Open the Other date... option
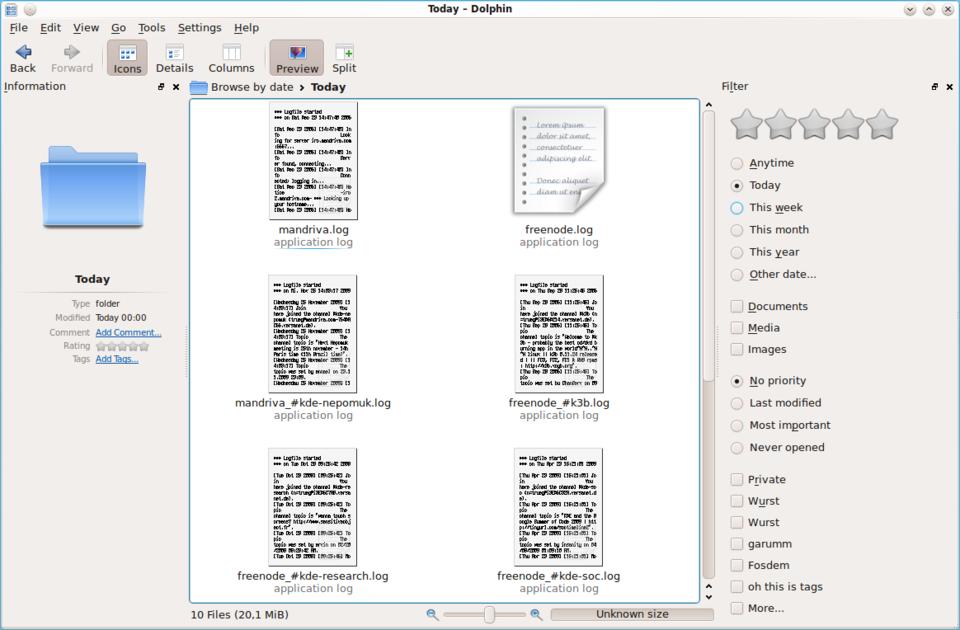The height and width of the screenshot is (630, 960). coord(737,275)
